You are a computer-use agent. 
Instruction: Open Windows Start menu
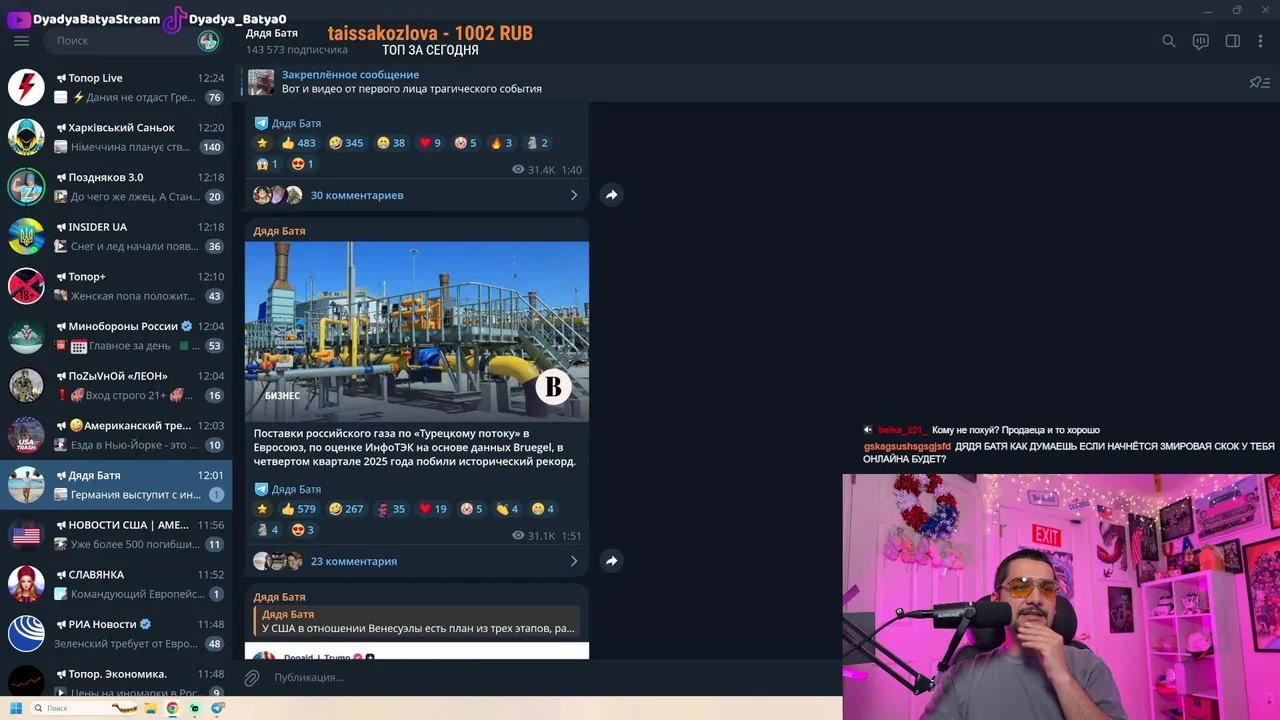coord(15,708)
